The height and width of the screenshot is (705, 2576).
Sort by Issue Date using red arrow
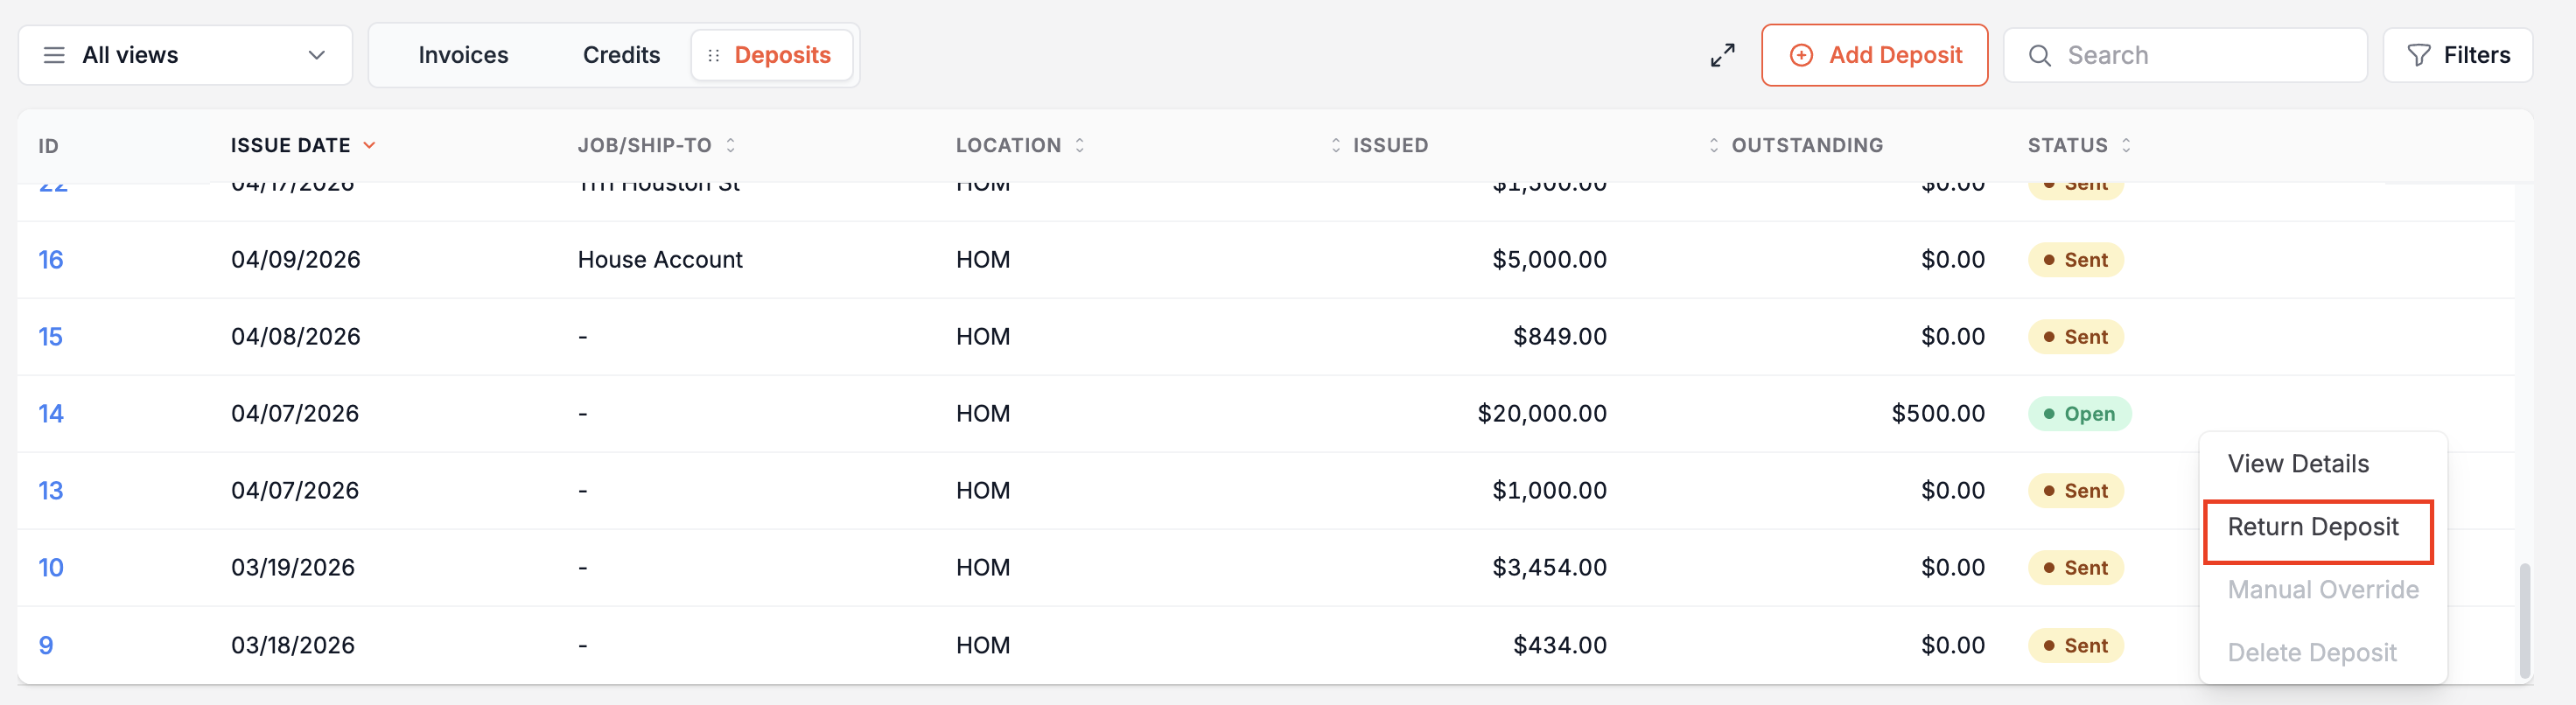[x=369, y=145]
